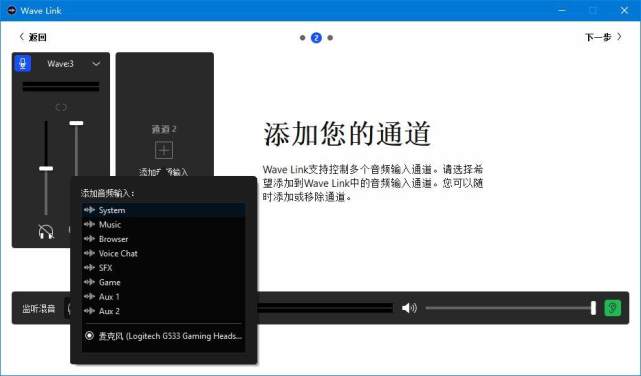Viewport: 641px width, 376px height.
Task: Proceed with the 下一步 button
Action: (603, 37)
